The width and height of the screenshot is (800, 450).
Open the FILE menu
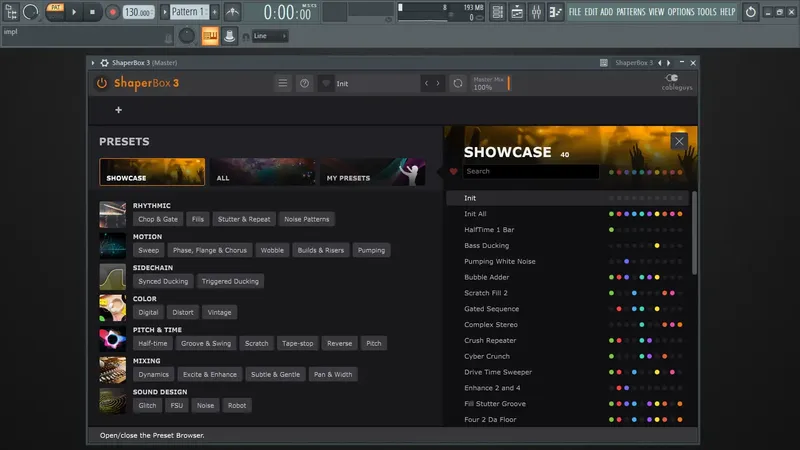click(x=575, y=12)
